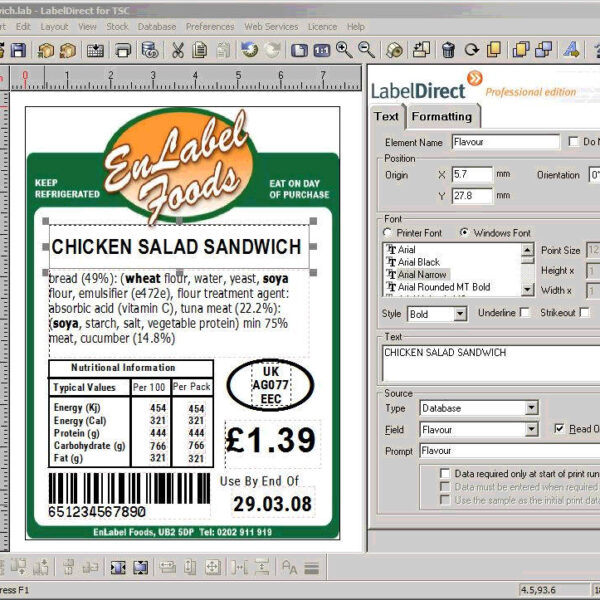Select Arial Black in the font list
The image size is (600, 600).
(419, 262)
